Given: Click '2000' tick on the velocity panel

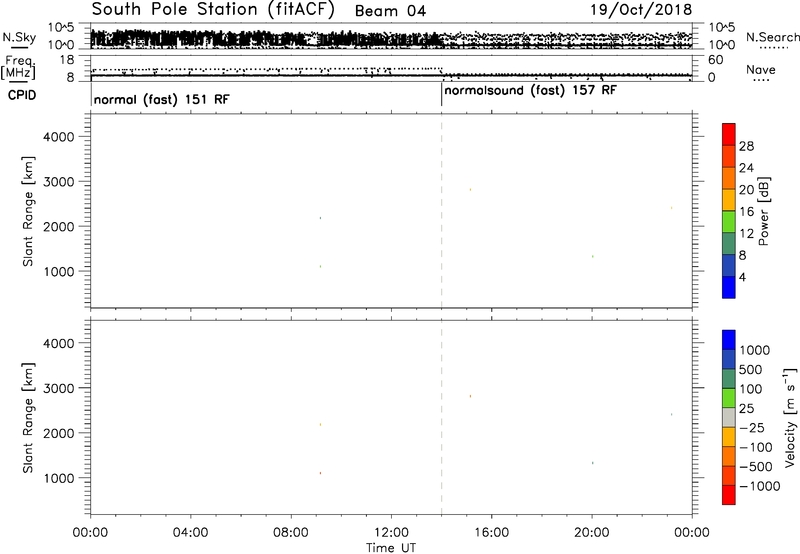Looking at the screenshot, I should tap(59, 433).
